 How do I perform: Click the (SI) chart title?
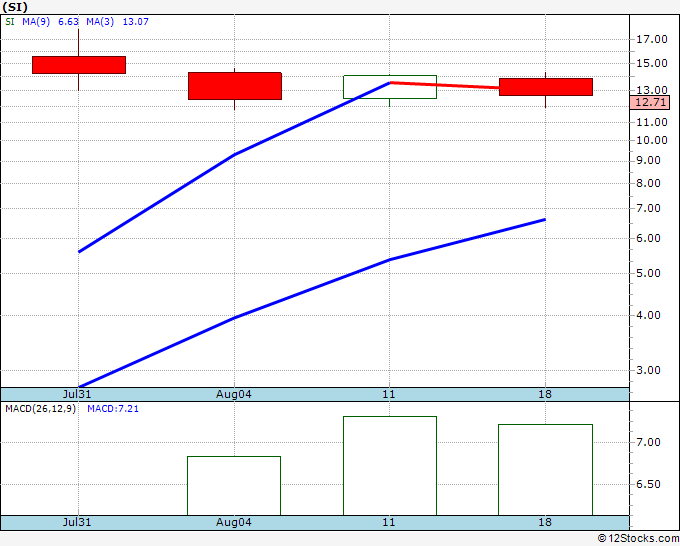pos(15,7)
